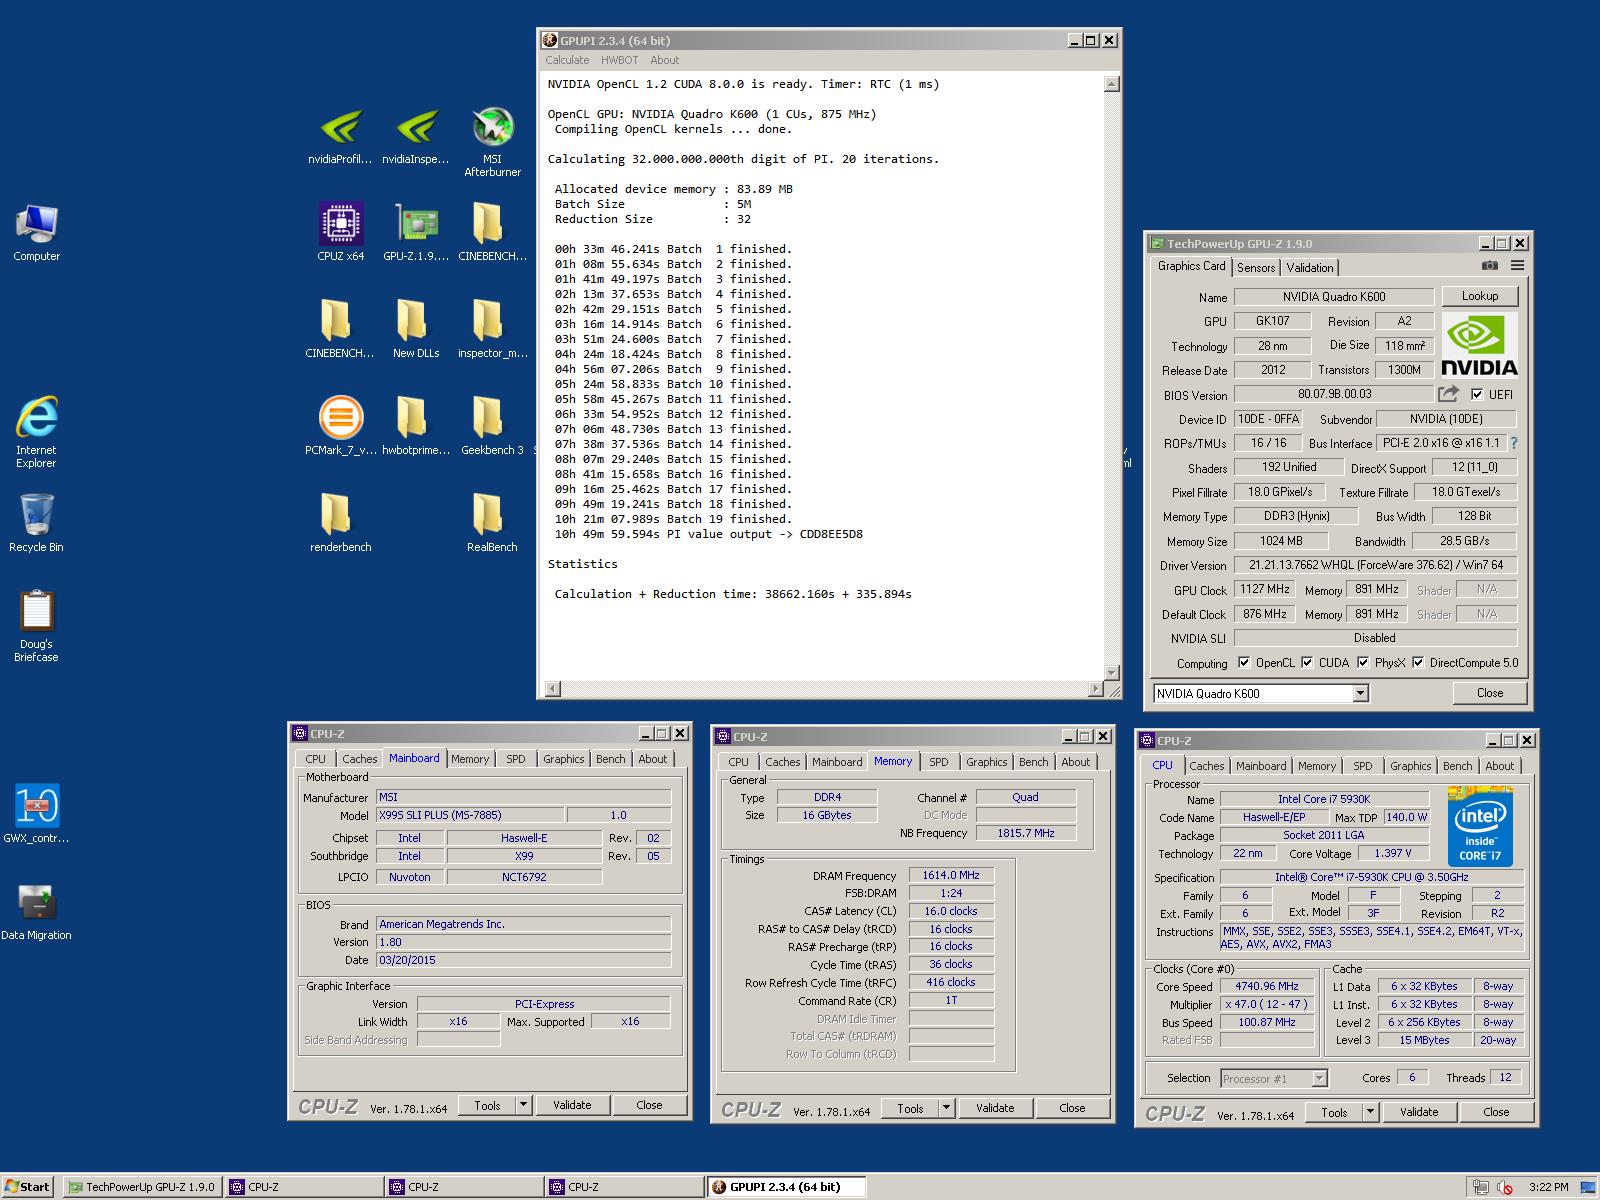Click Validate in the Memory CPU-Z window
The image size is (1600, 1200).
pyautogui.click(x=995, y=1108)
